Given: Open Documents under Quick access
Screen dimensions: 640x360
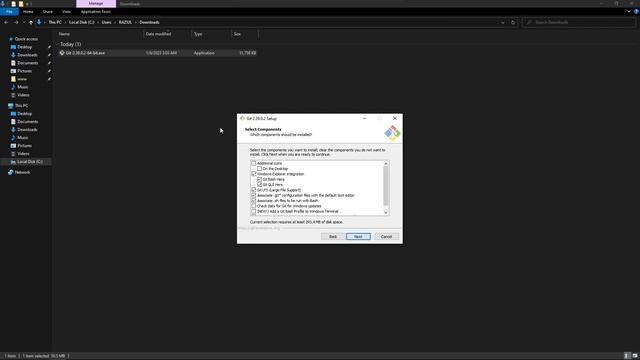Looking at the screenshot, I should 27,63.
